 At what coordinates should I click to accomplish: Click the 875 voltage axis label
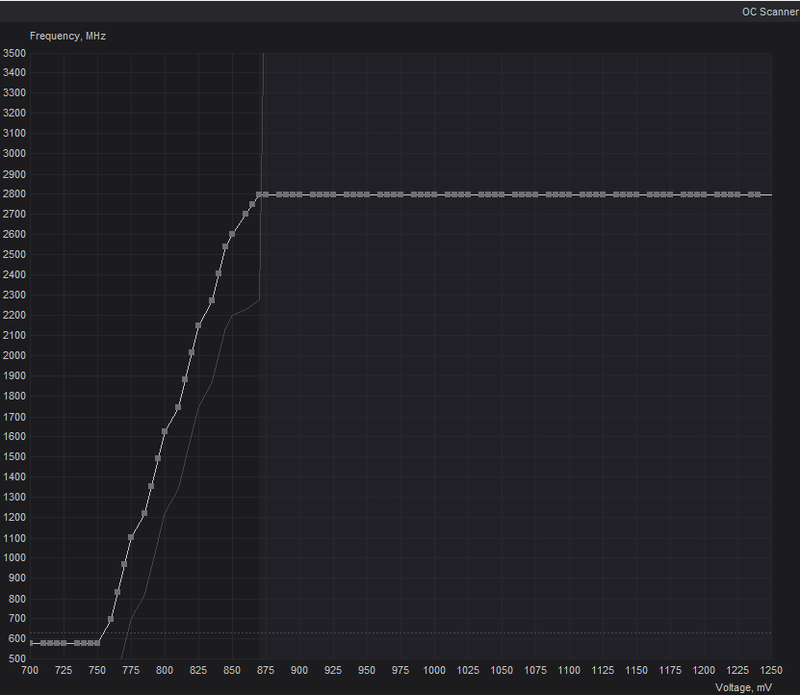coord(266,670)
